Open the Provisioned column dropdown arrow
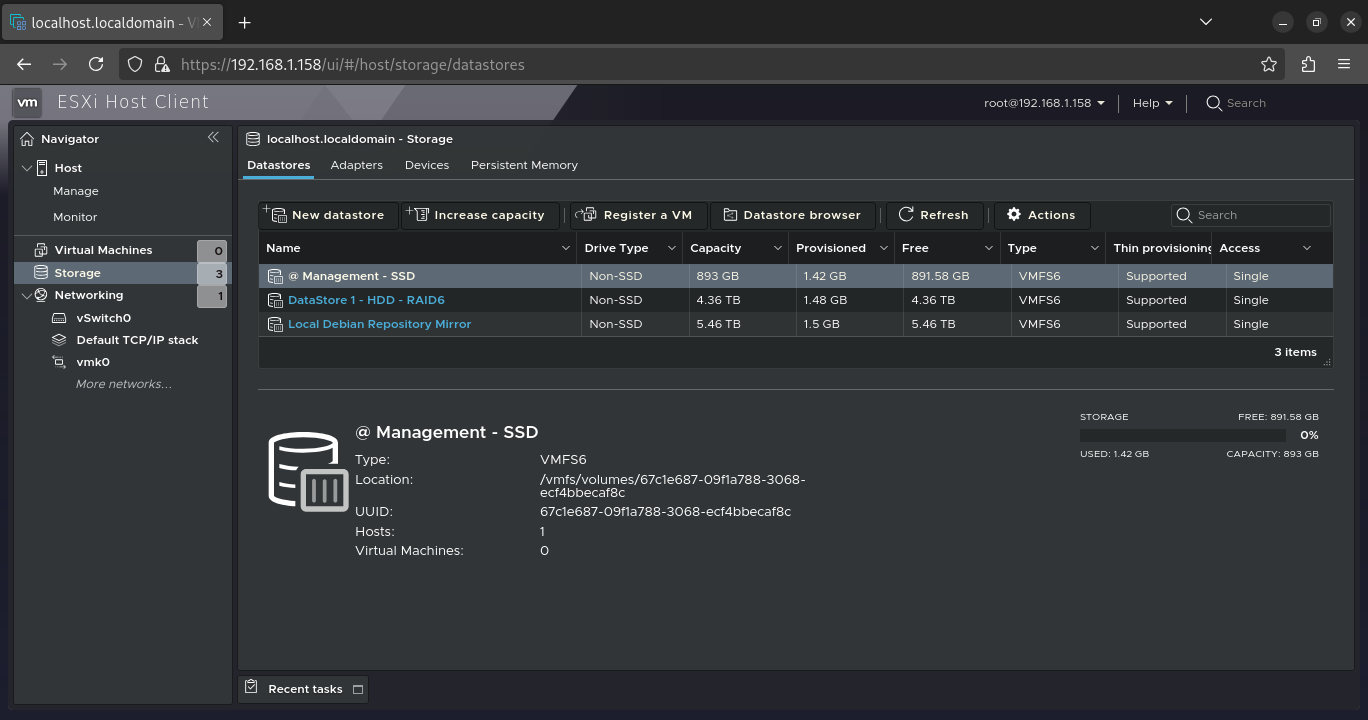This screenshot has width=1368, height=720. pyautogui.click(x=883, y=248)
